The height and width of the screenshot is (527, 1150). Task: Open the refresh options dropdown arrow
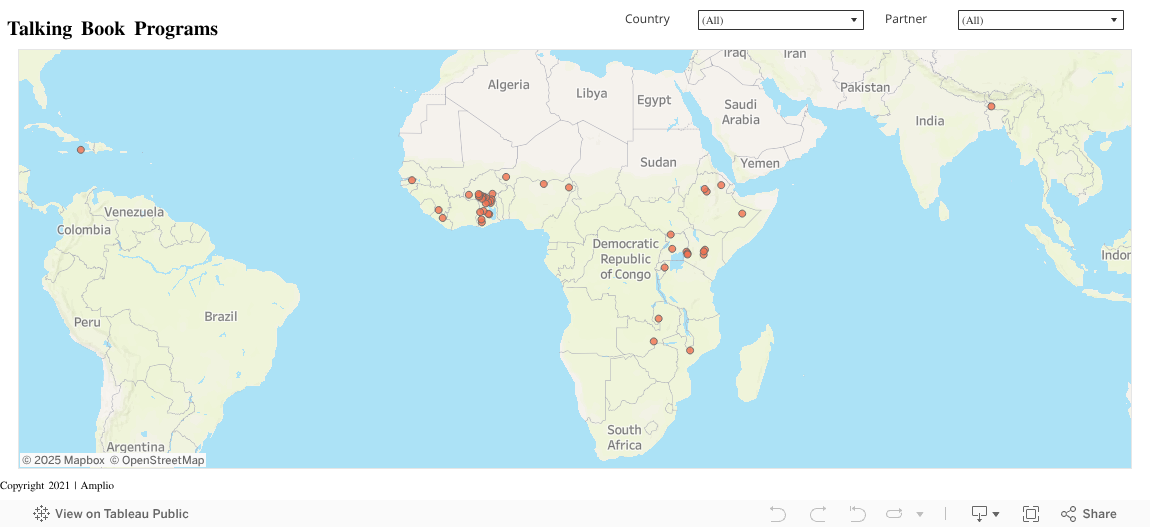(919, 514)
